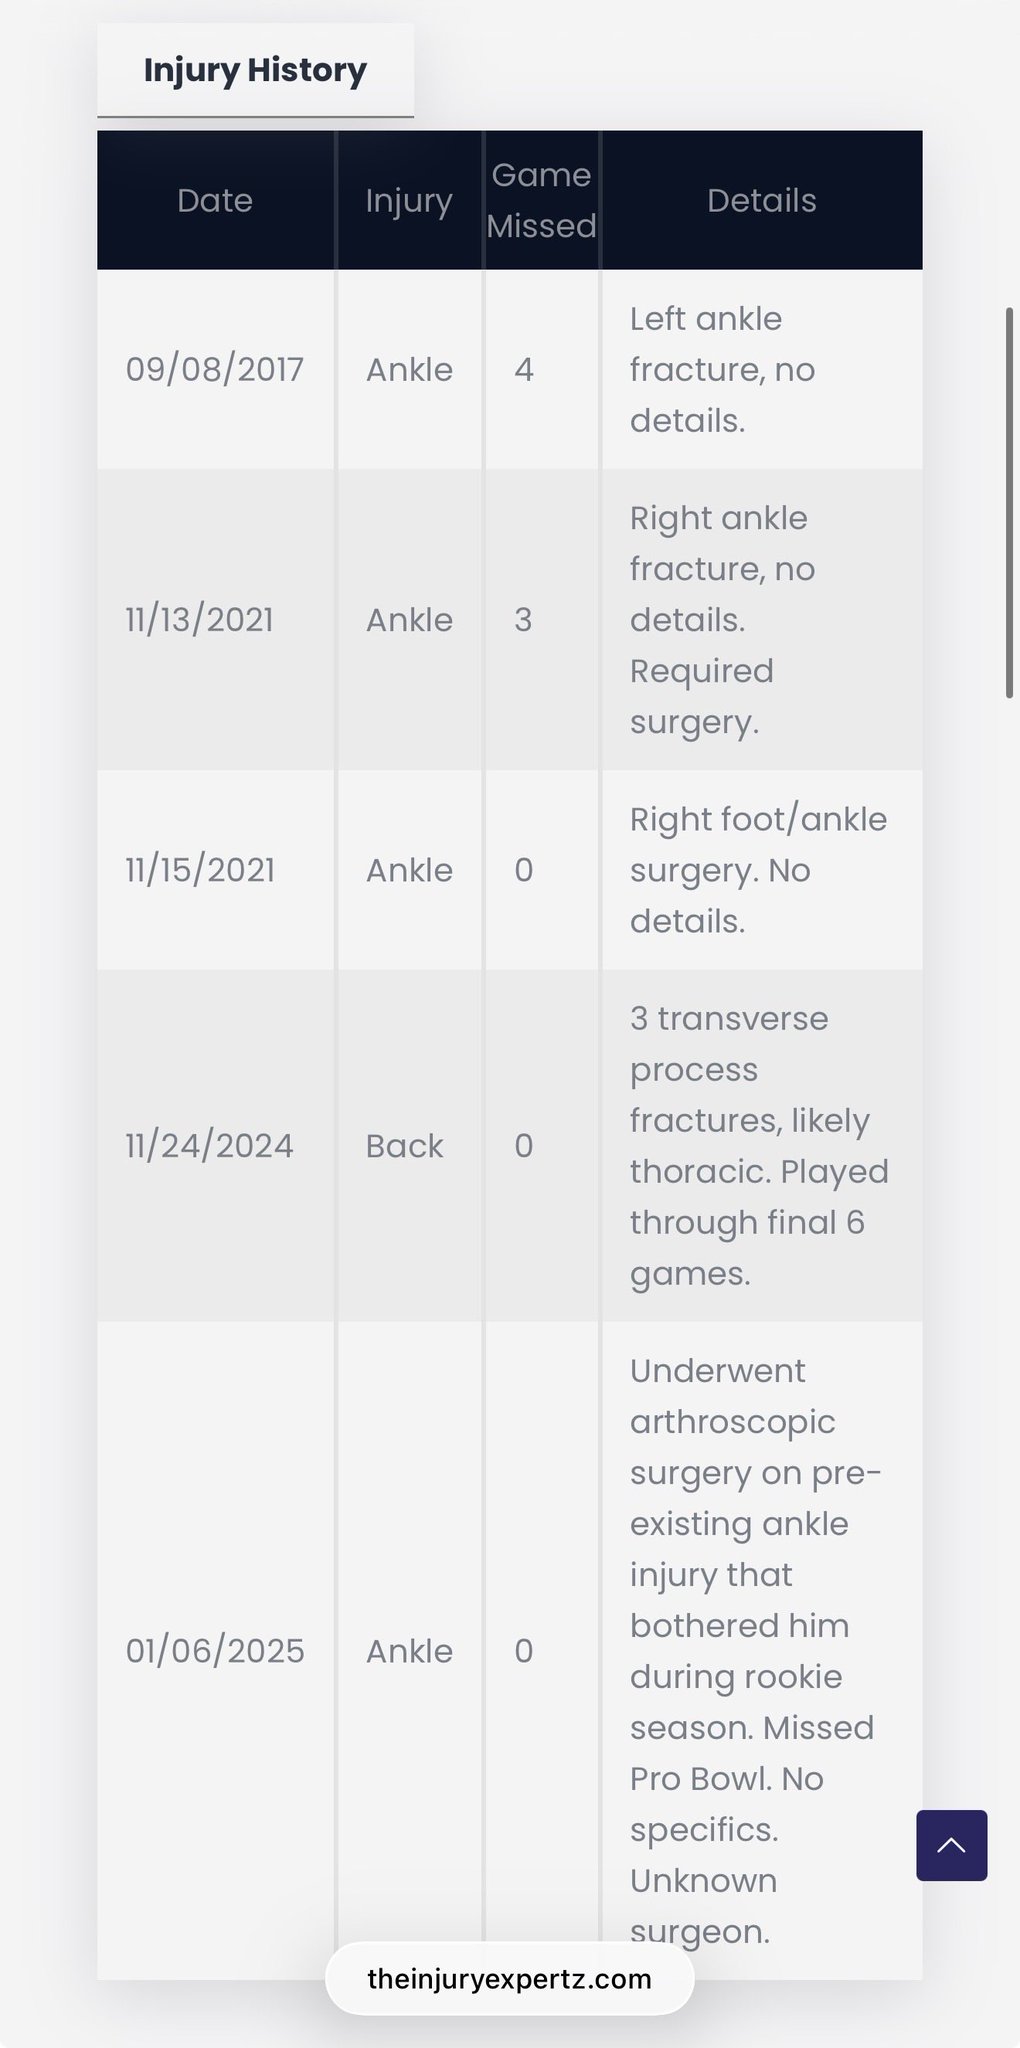The width and height of the screenshot is (1020, 2048).
Task: Tap the scroll-to-top arrow button
Action: point(951,1845)
